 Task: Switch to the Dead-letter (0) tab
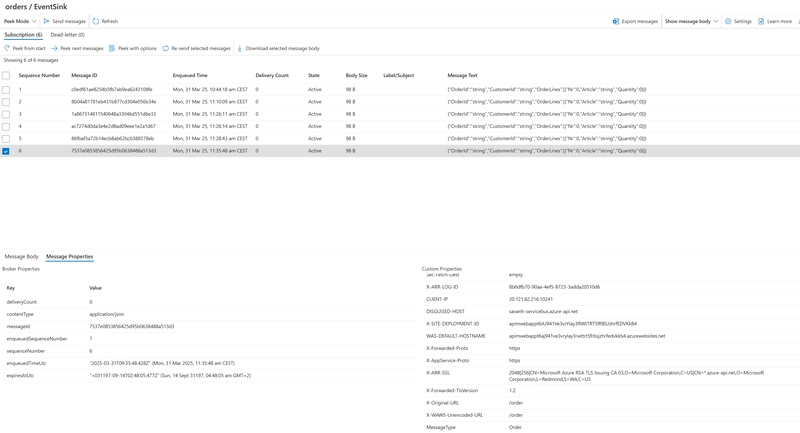(67, 35)
